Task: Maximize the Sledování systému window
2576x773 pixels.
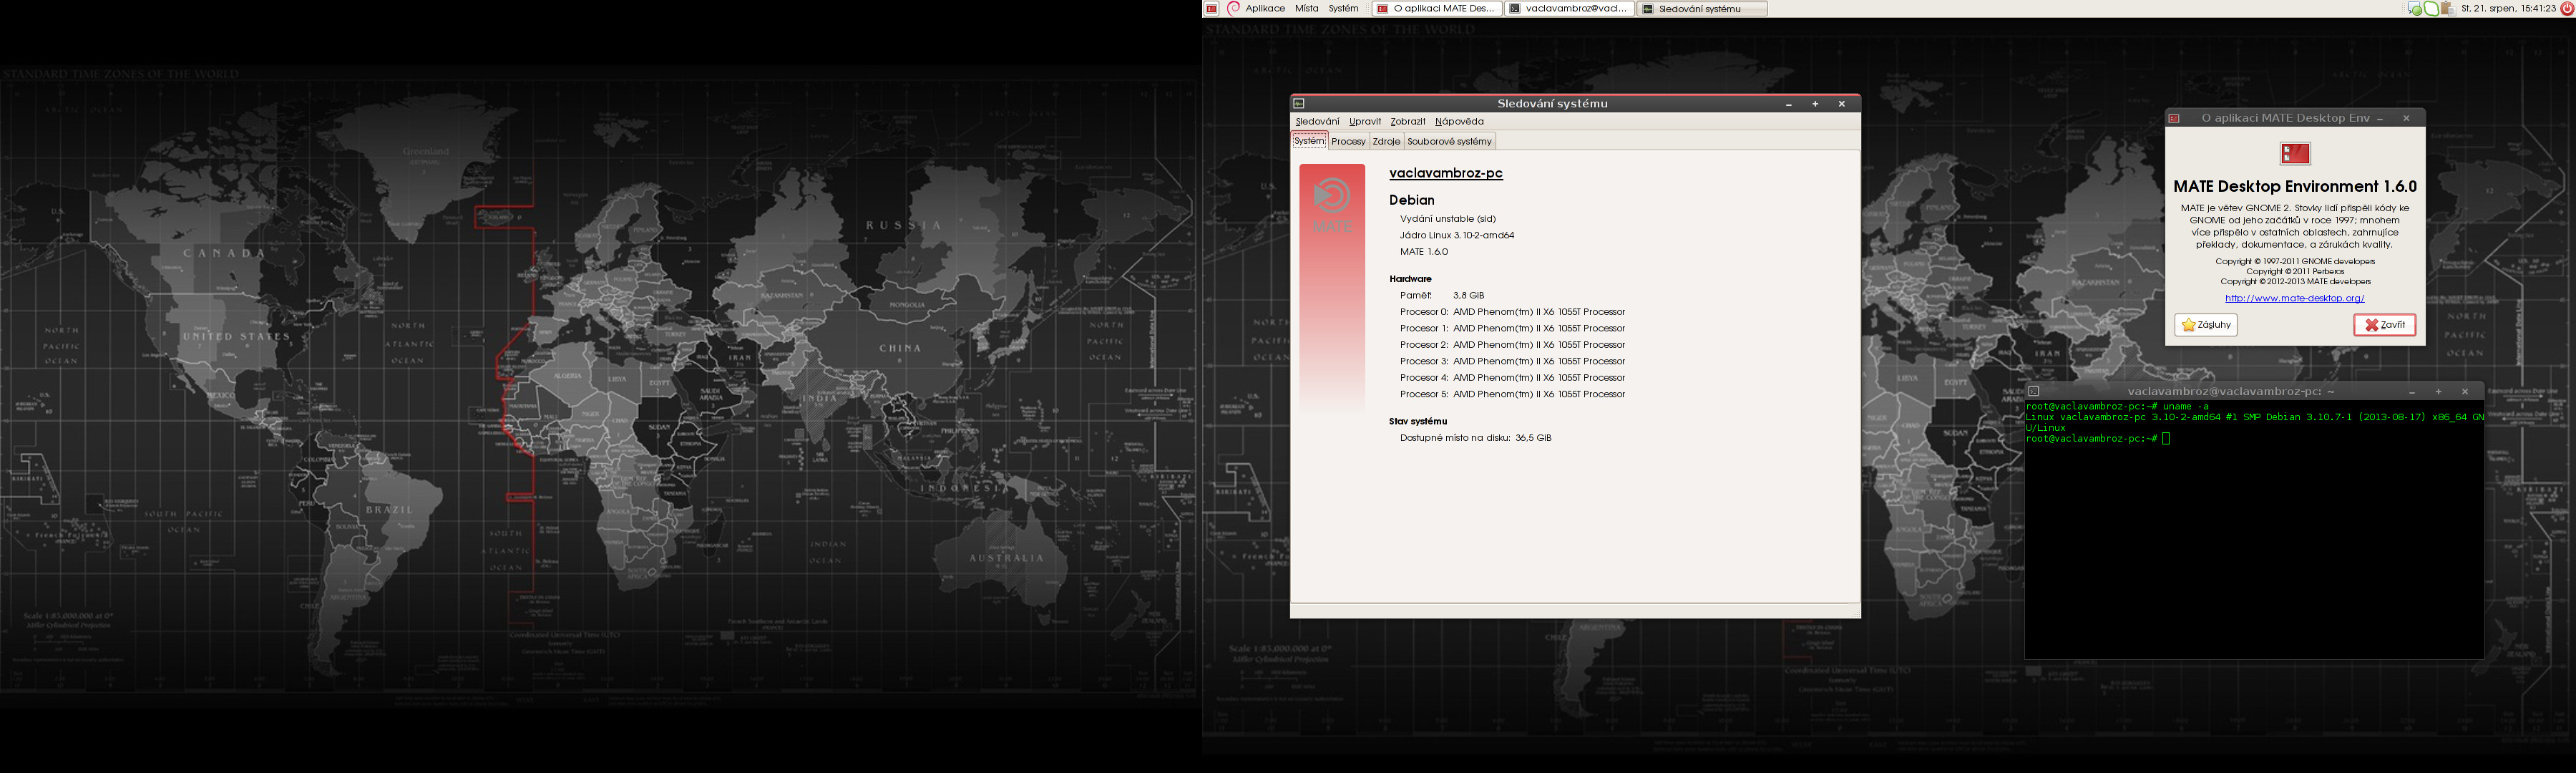Action: (1815, 104)
